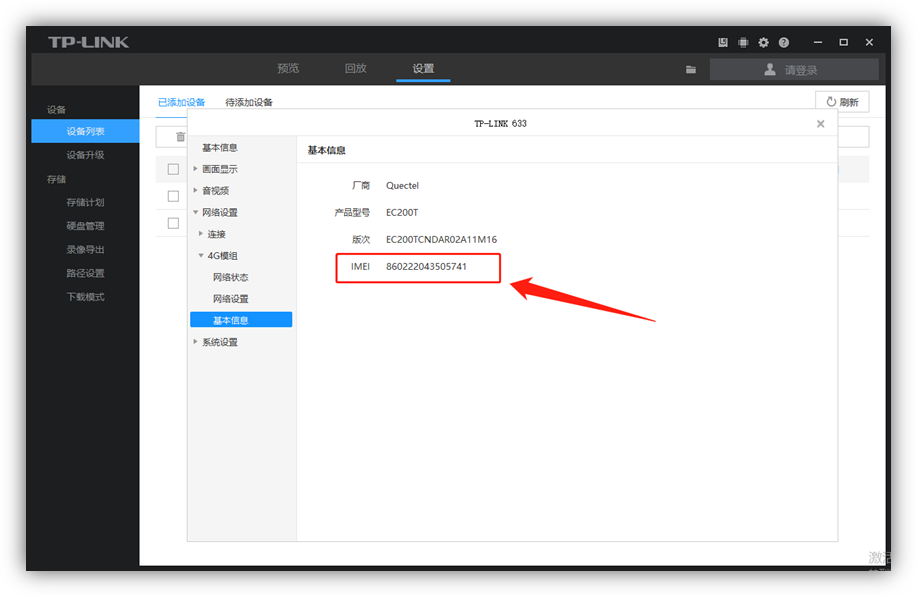
Task: Click the 系统设置 tree label
Action: (220, 342)
